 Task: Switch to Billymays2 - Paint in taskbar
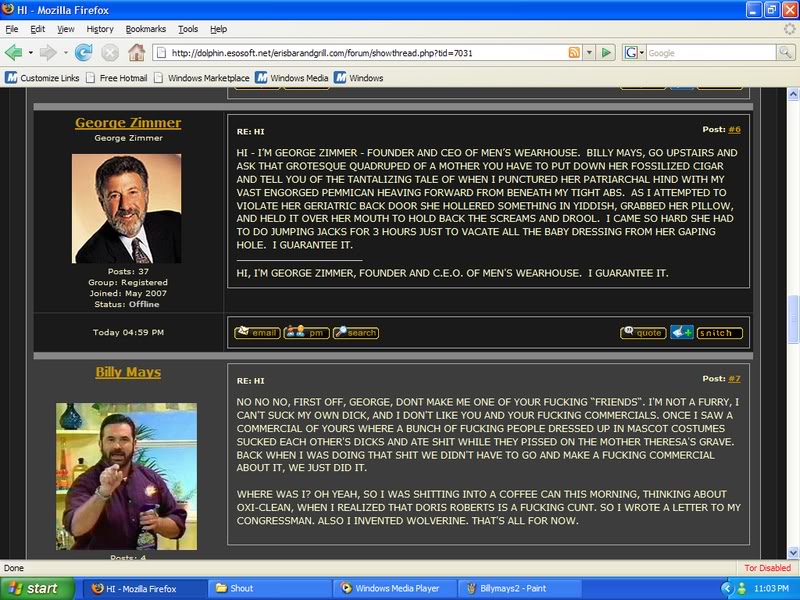coord(520,588)
